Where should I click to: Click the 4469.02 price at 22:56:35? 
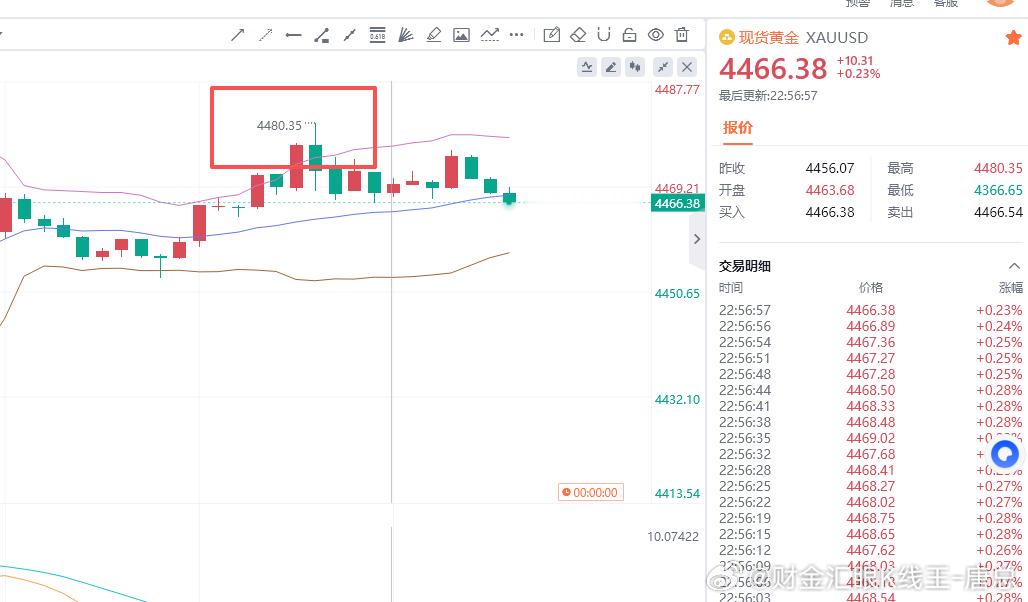coord(871,438)
